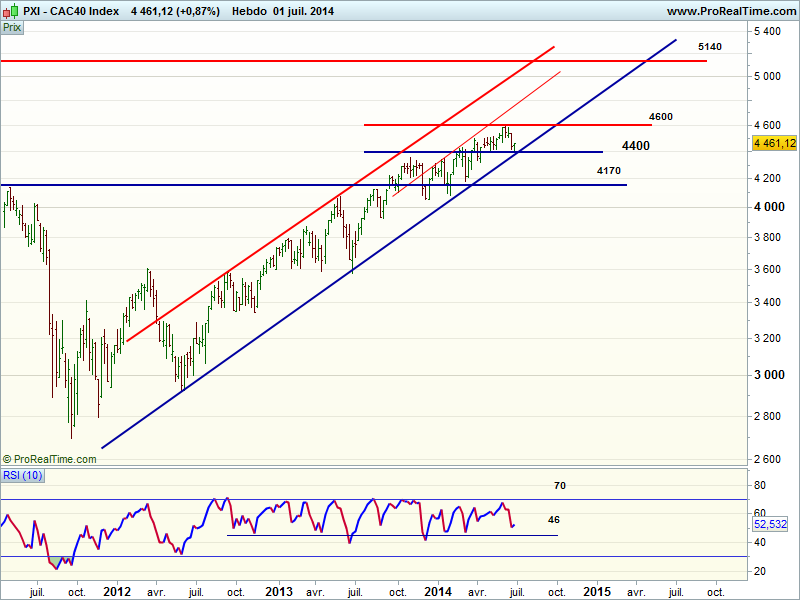Click the © ProRealTime.com watermark
This screenshot has width=800, height=600.
point(50,459)
